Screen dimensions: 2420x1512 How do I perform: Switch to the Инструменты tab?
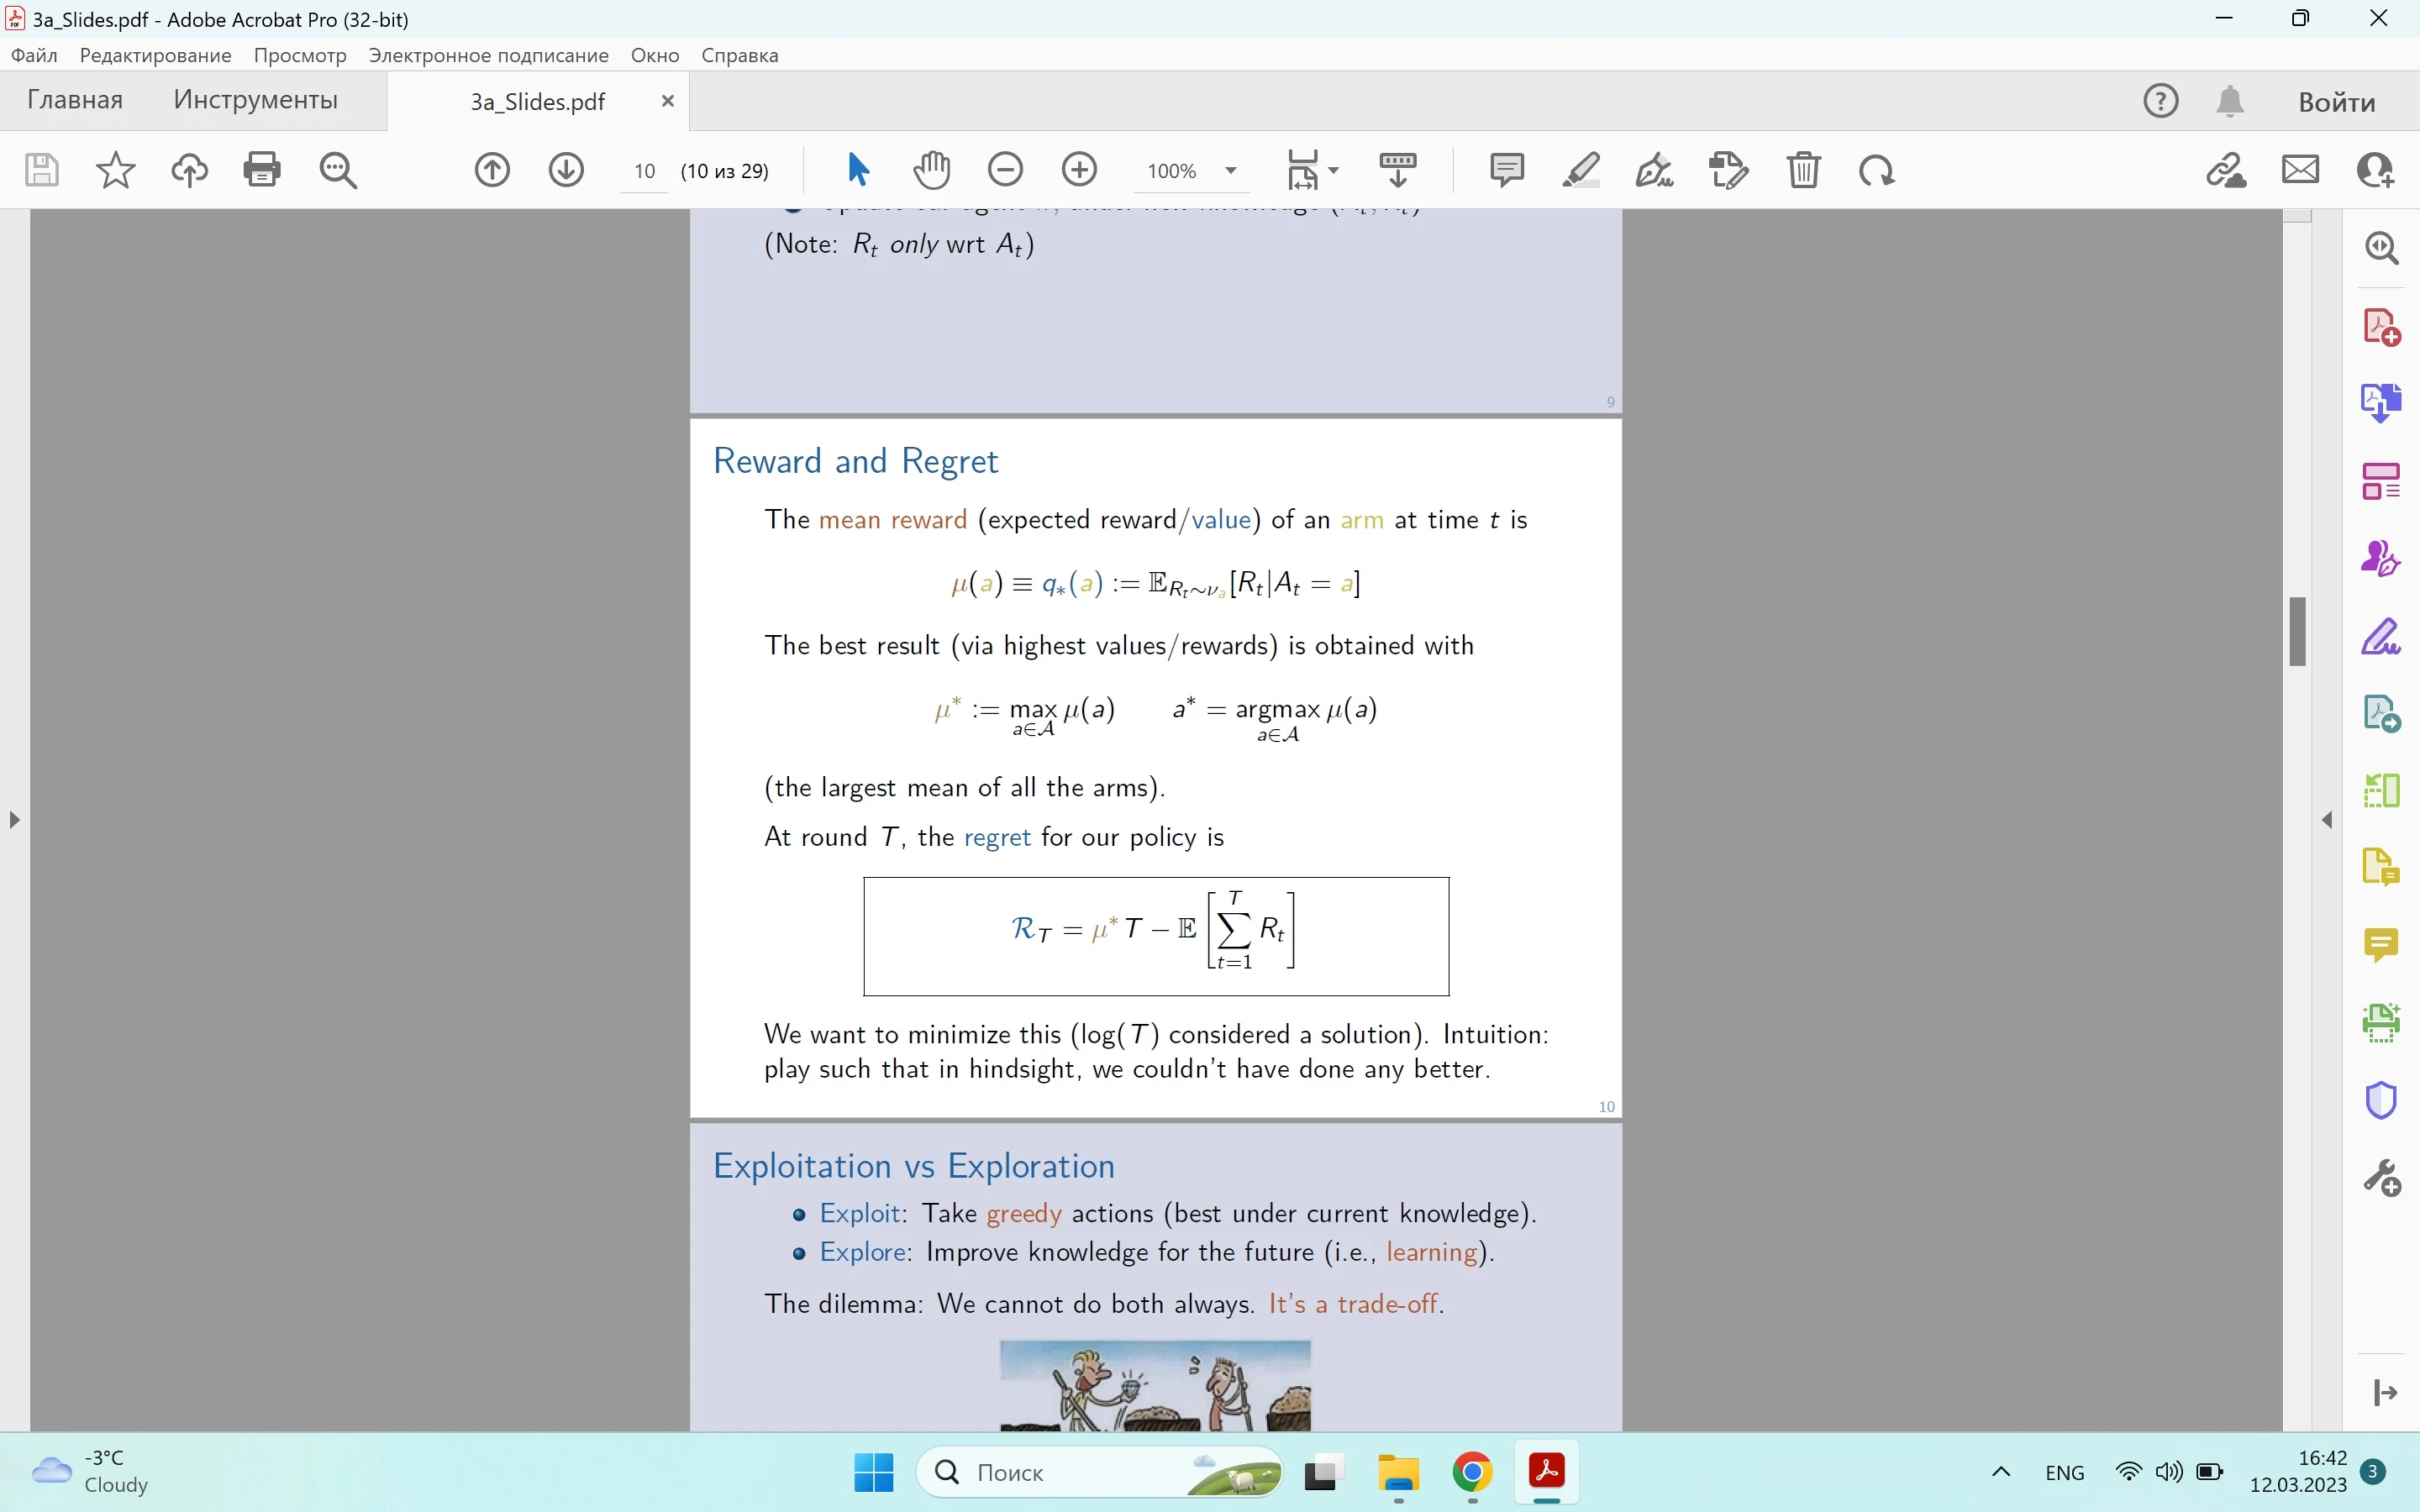[255, 100]
